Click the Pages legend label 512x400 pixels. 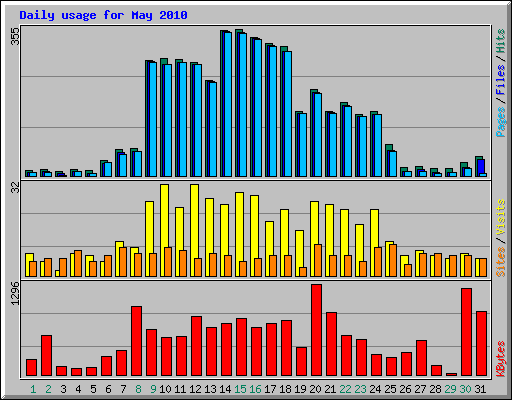500,122
